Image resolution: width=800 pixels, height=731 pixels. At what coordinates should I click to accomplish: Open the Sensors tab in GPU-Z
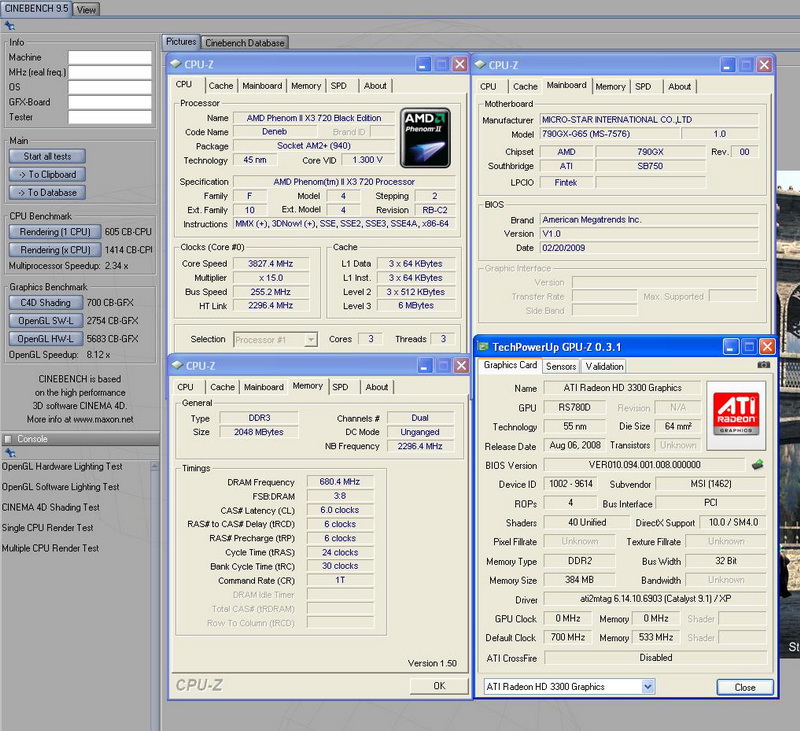pos(560,367)
